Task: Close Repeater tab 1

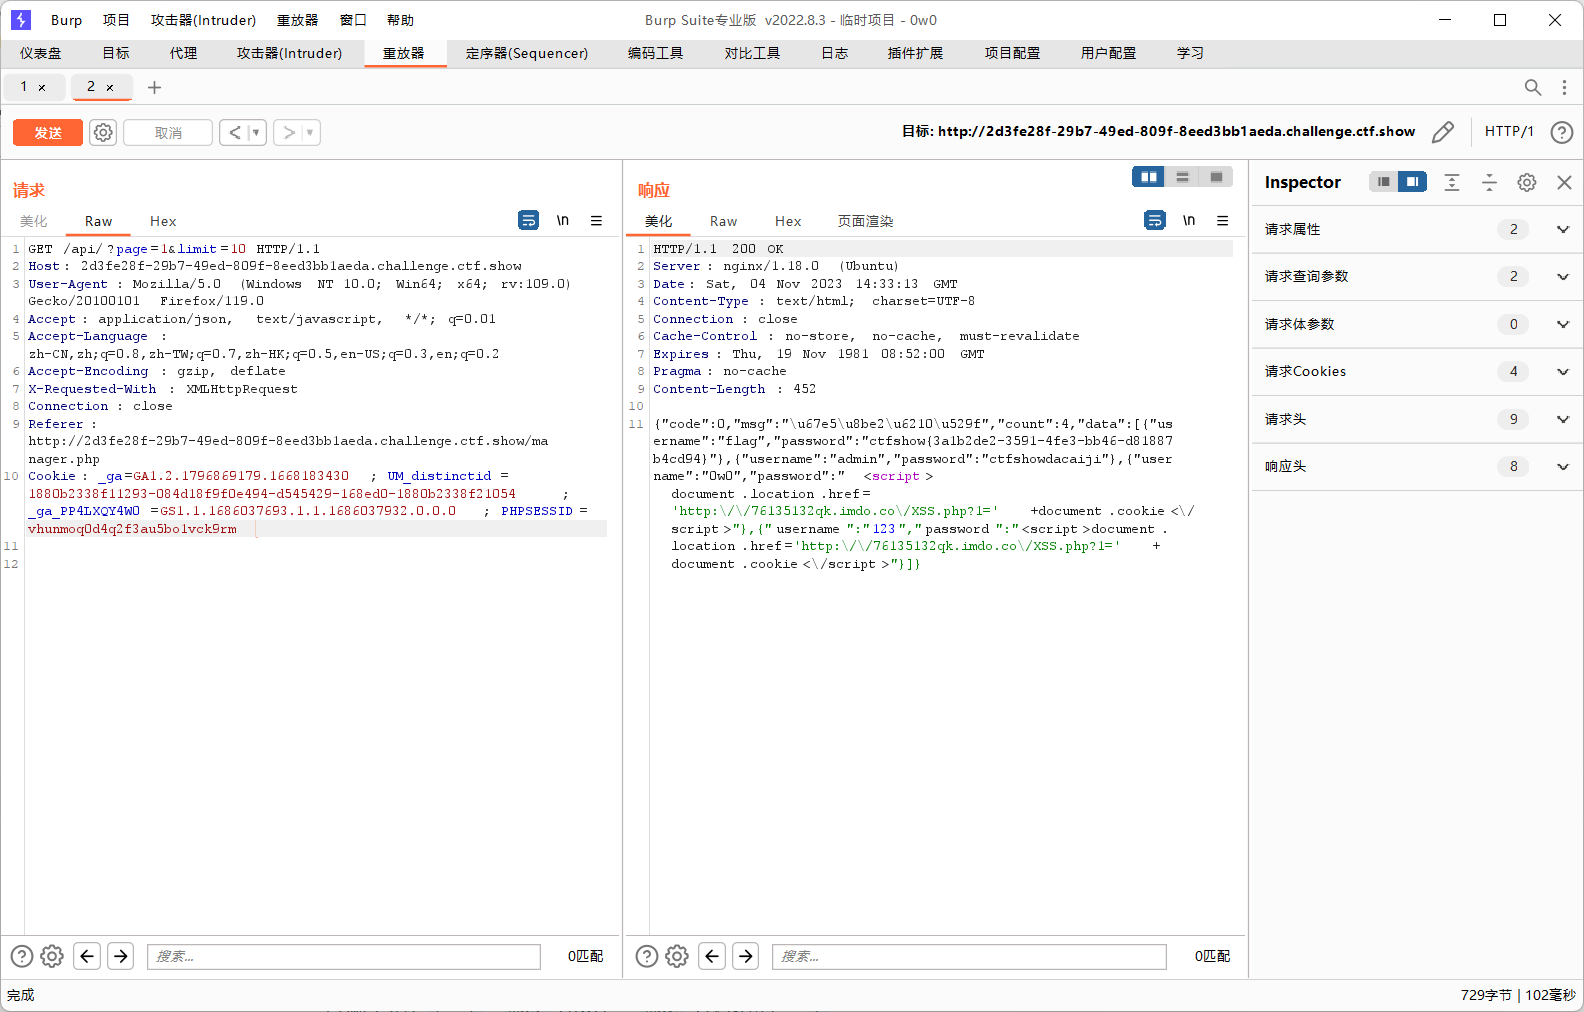Action: point(42,88)
